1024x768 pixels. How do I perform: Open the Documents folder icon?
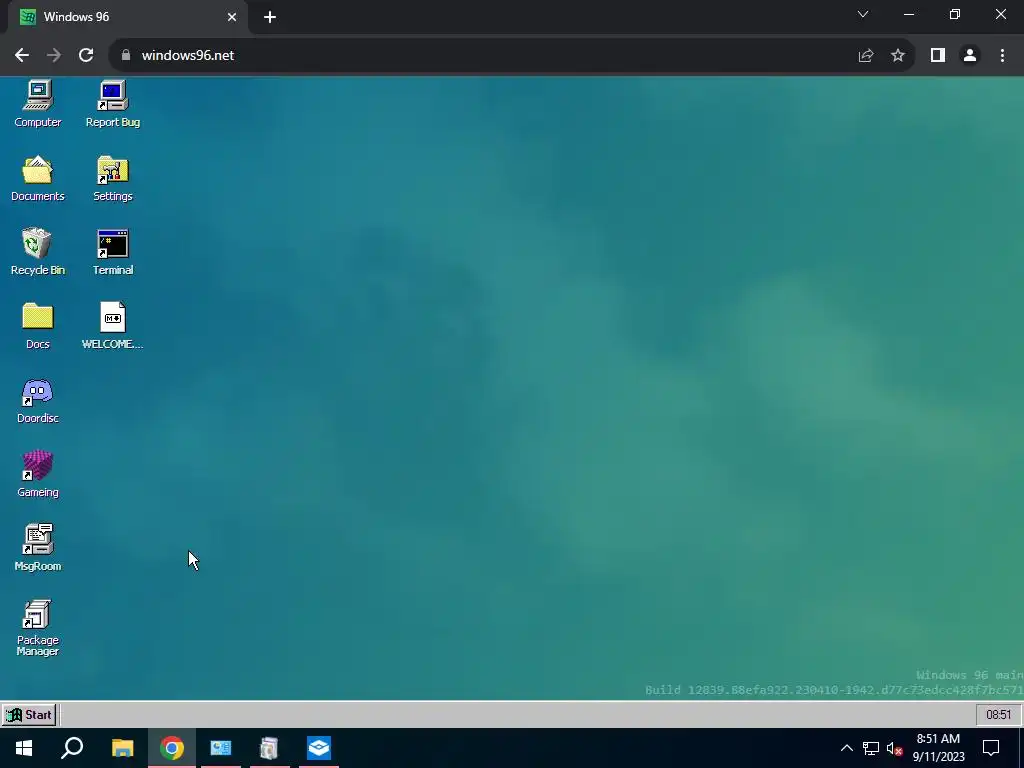tap(37, 178)
